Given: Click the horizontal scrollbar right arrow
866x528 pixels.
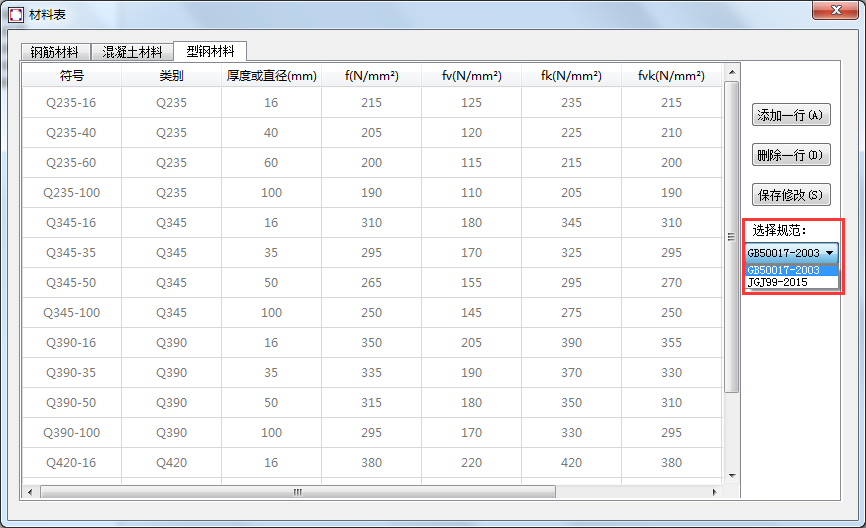Looking at the screenshot, I should point(714,492).
